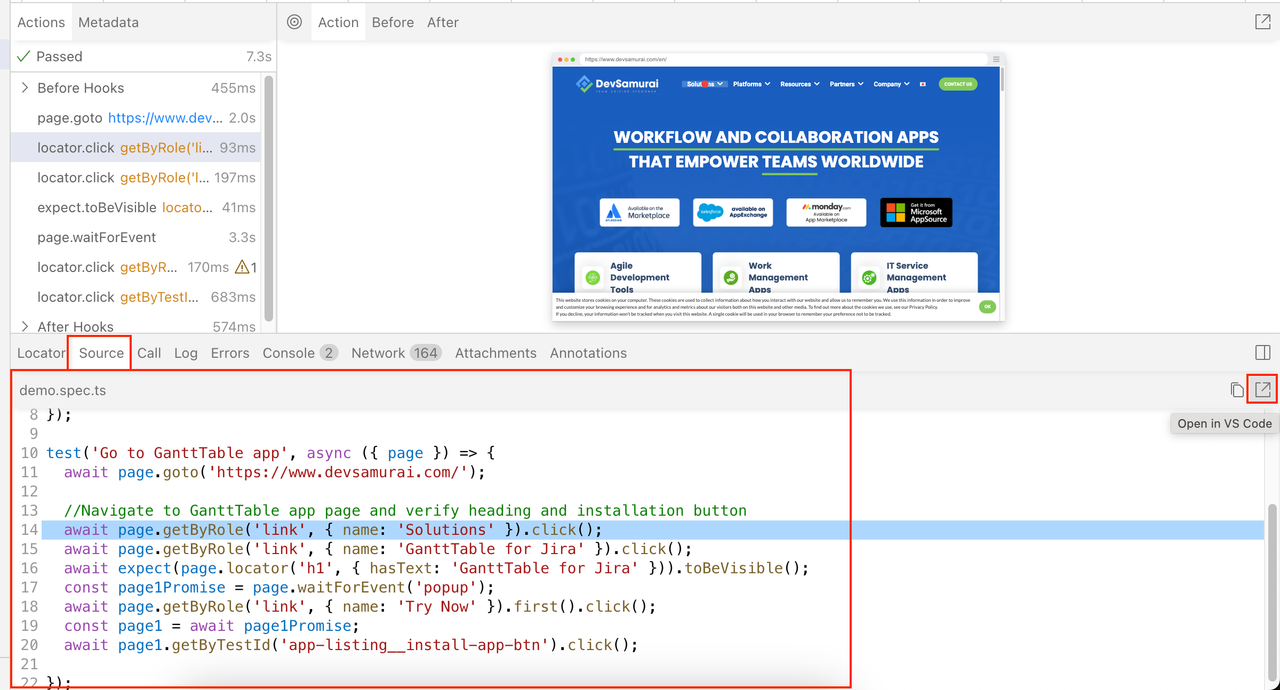Open the Errors tab
1280x690 pixels.
pyautogui.click(x=230, y=353)
